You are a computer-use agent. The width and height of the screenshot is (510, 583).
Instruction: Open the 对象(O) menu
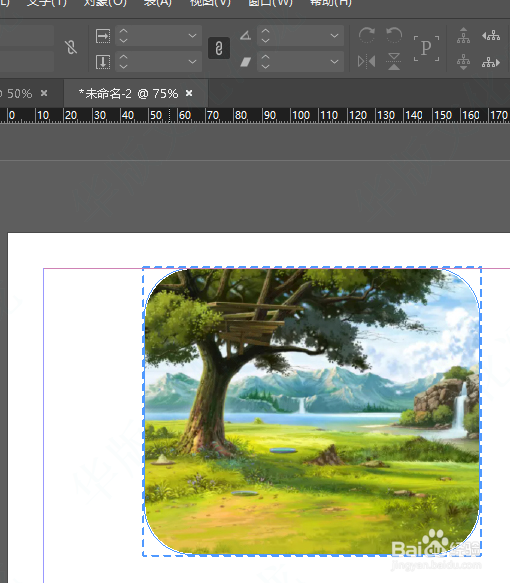point(105,3)
